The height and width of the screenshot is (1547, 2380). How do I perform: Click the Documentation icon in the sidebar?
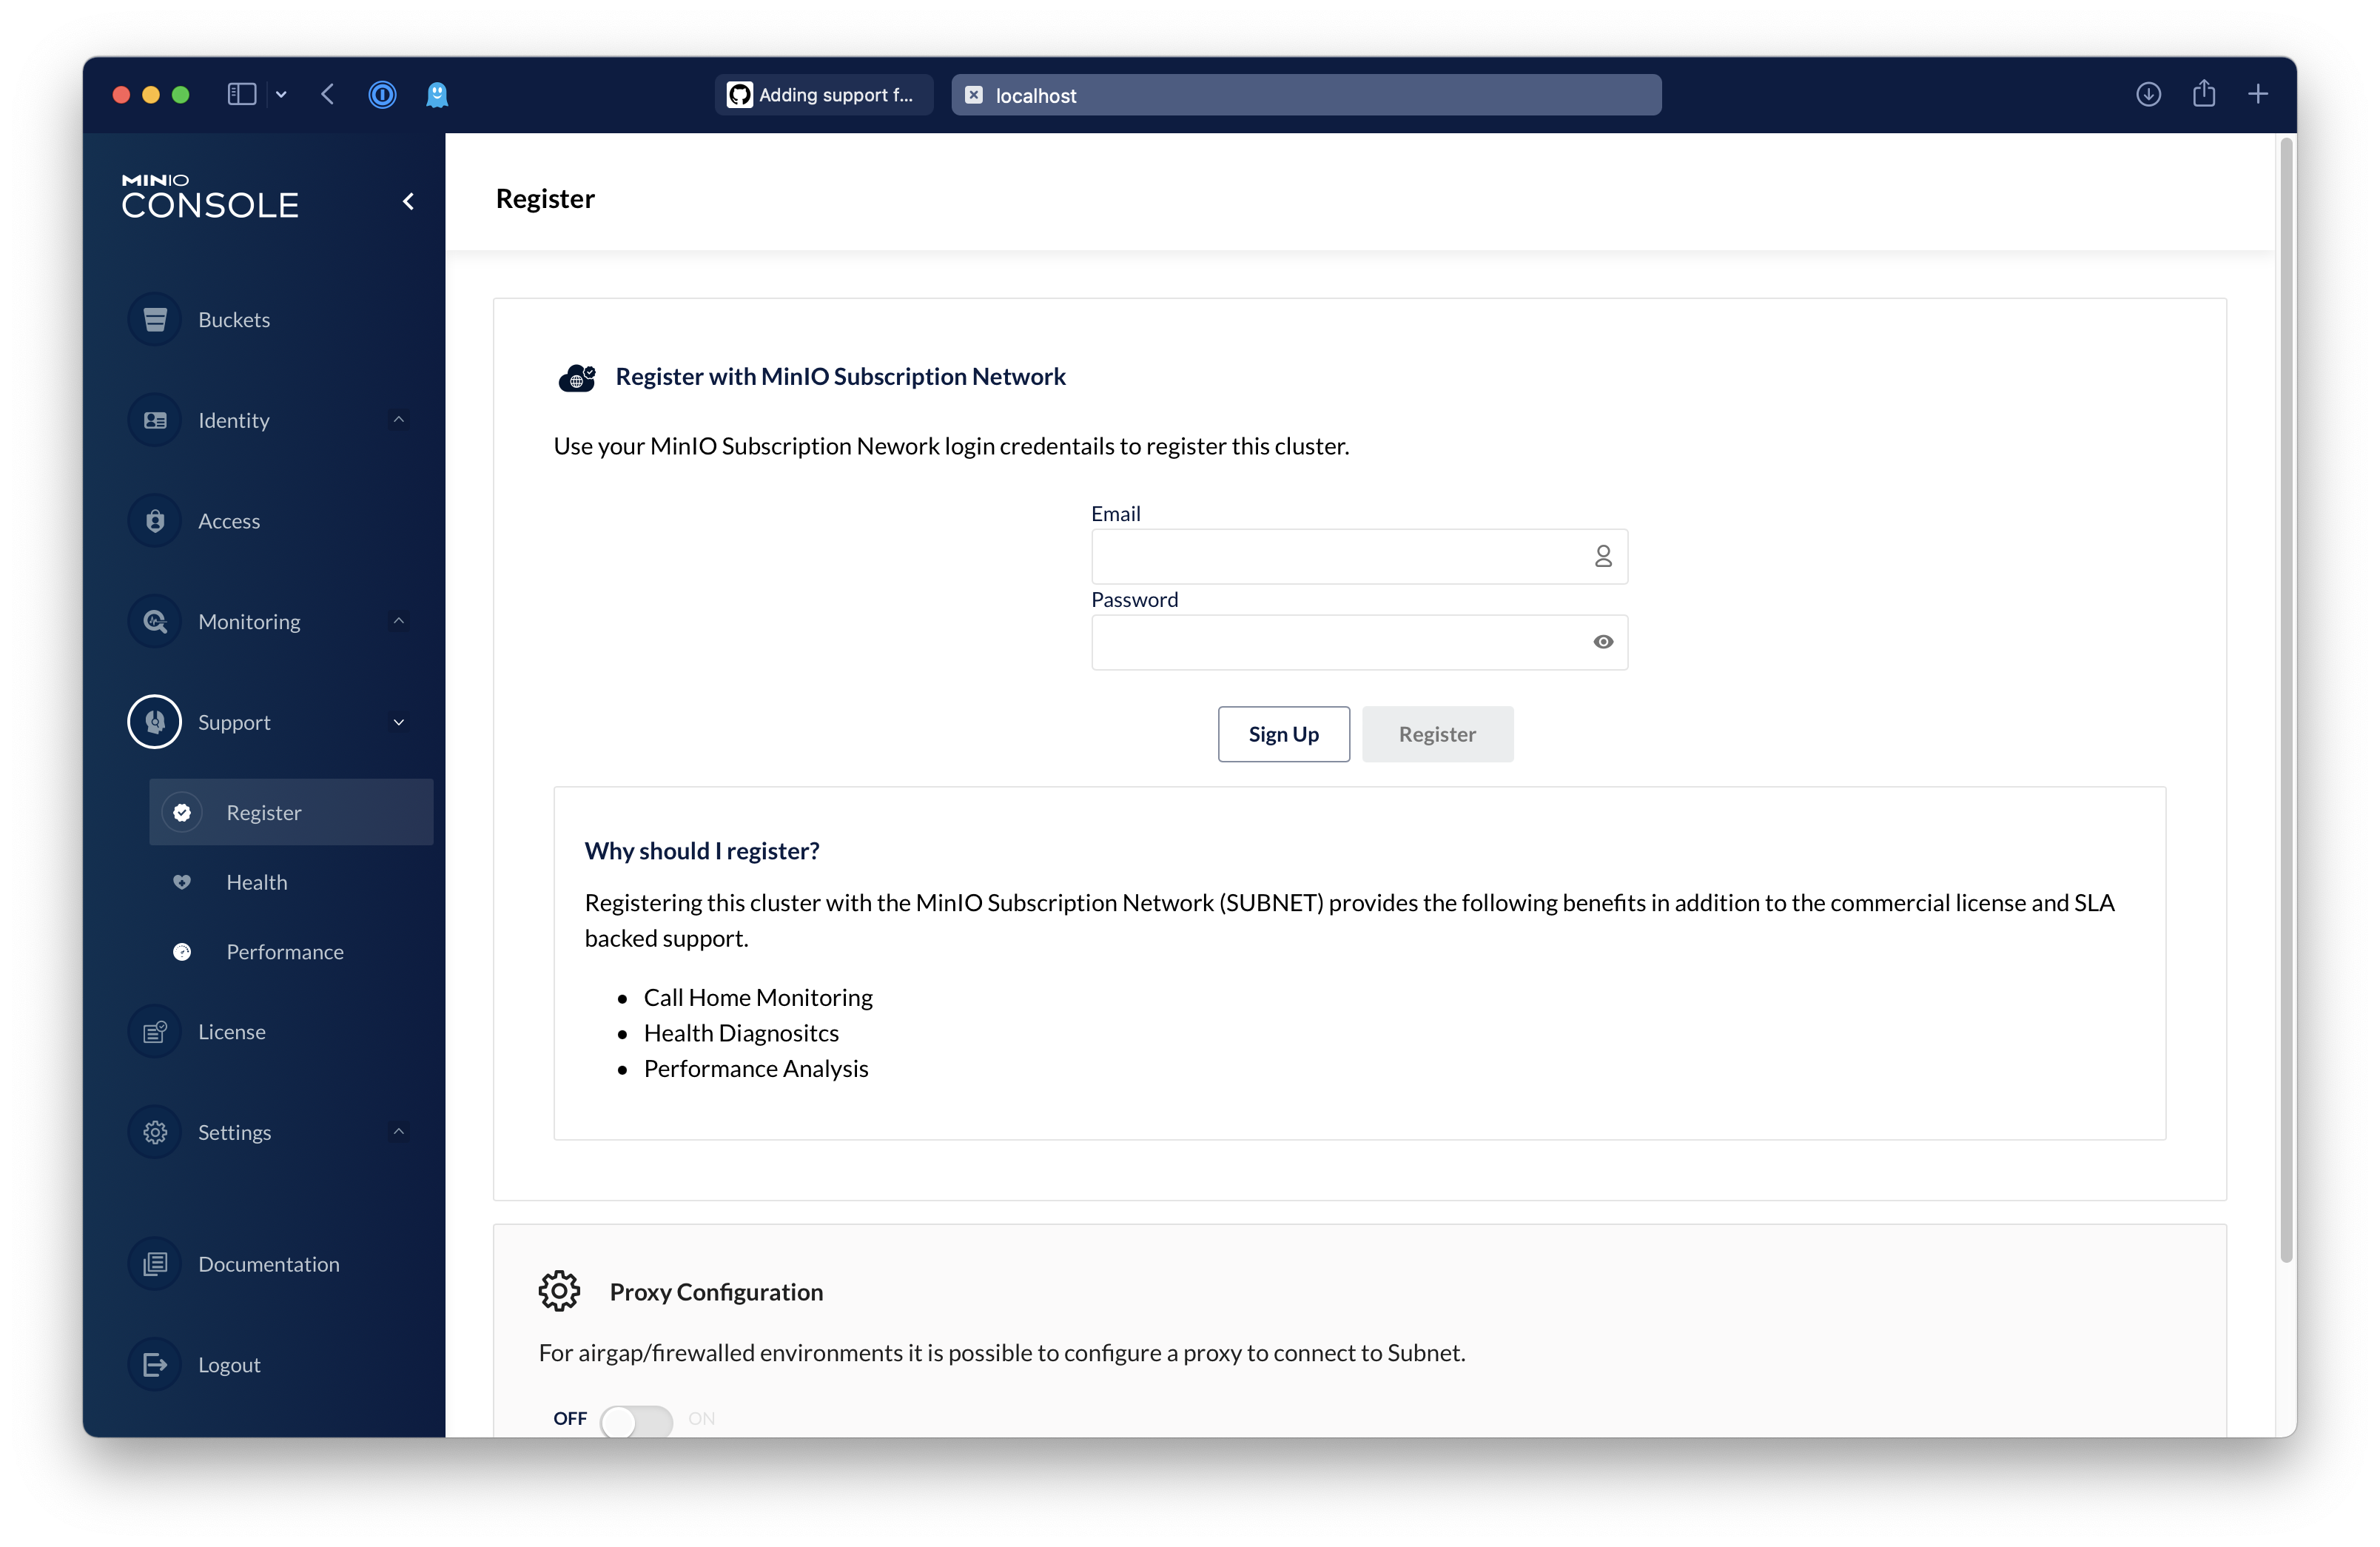coord(155,1264)
